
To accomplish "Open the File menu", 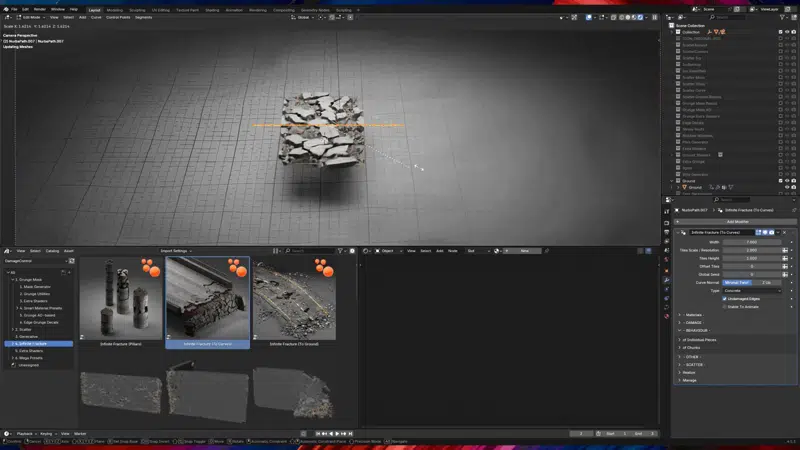I will tap(14, 9).
